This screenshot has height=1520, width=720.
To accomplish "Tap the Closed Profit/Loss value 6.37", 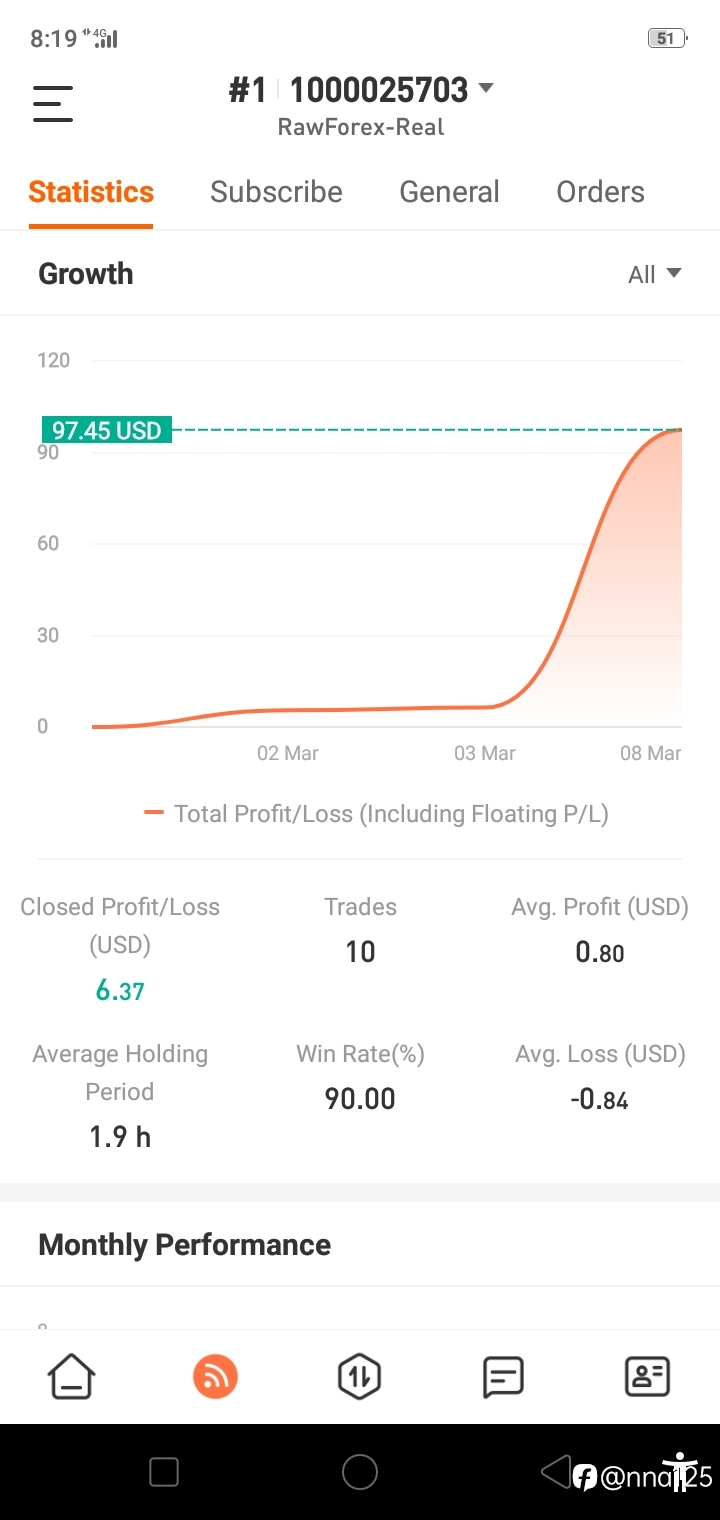I will [120, 991].
